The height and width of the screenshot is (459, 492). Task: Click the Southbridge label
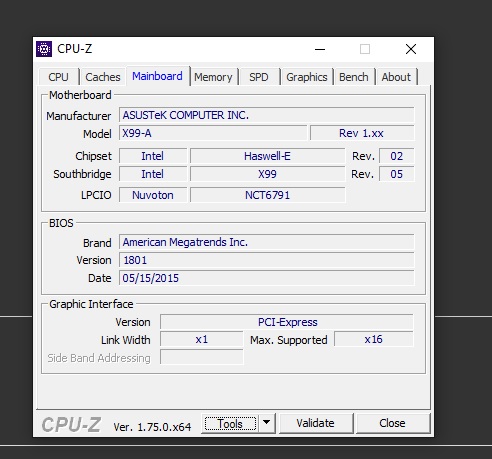[x=82, y=174]
